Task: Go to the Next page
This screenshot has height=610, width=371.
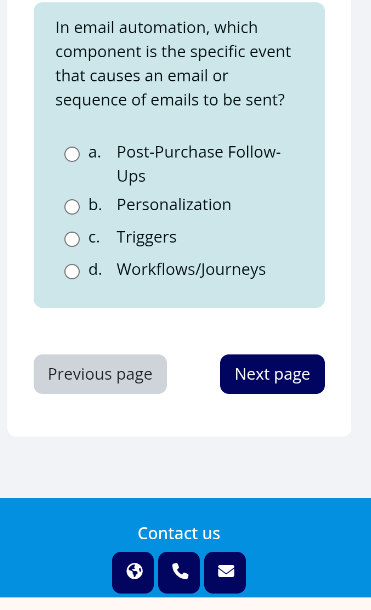Action: [272, 374]
